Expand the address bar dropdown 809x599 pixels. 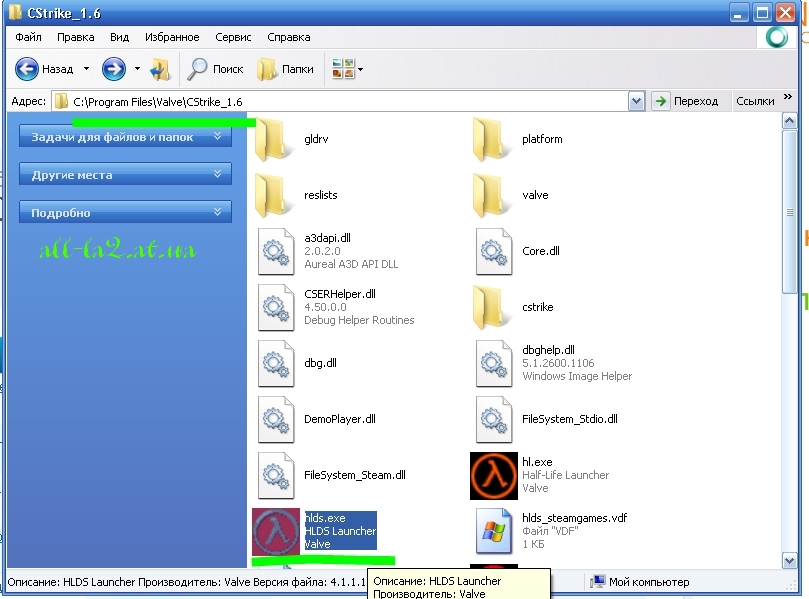[x=636, y=101]
